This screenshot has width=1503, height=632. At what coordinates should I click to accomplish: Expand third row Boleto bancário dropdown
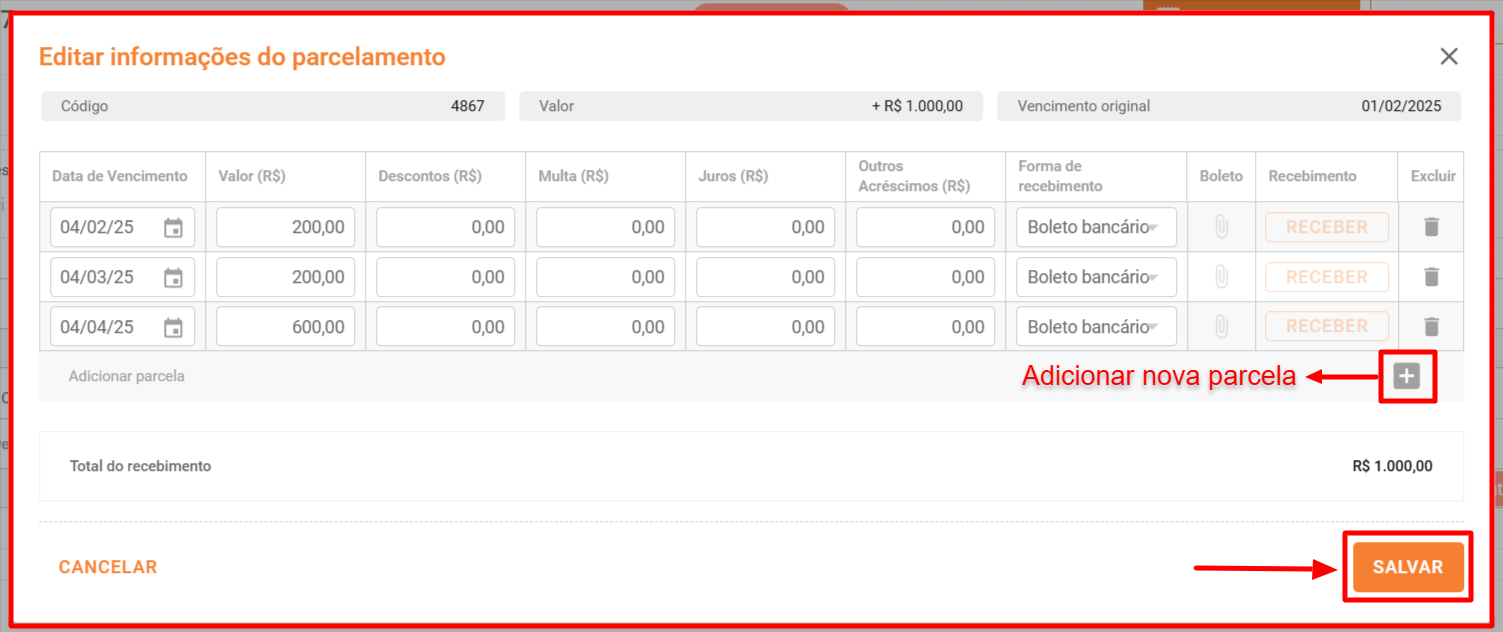click(x=1096, y=327)
